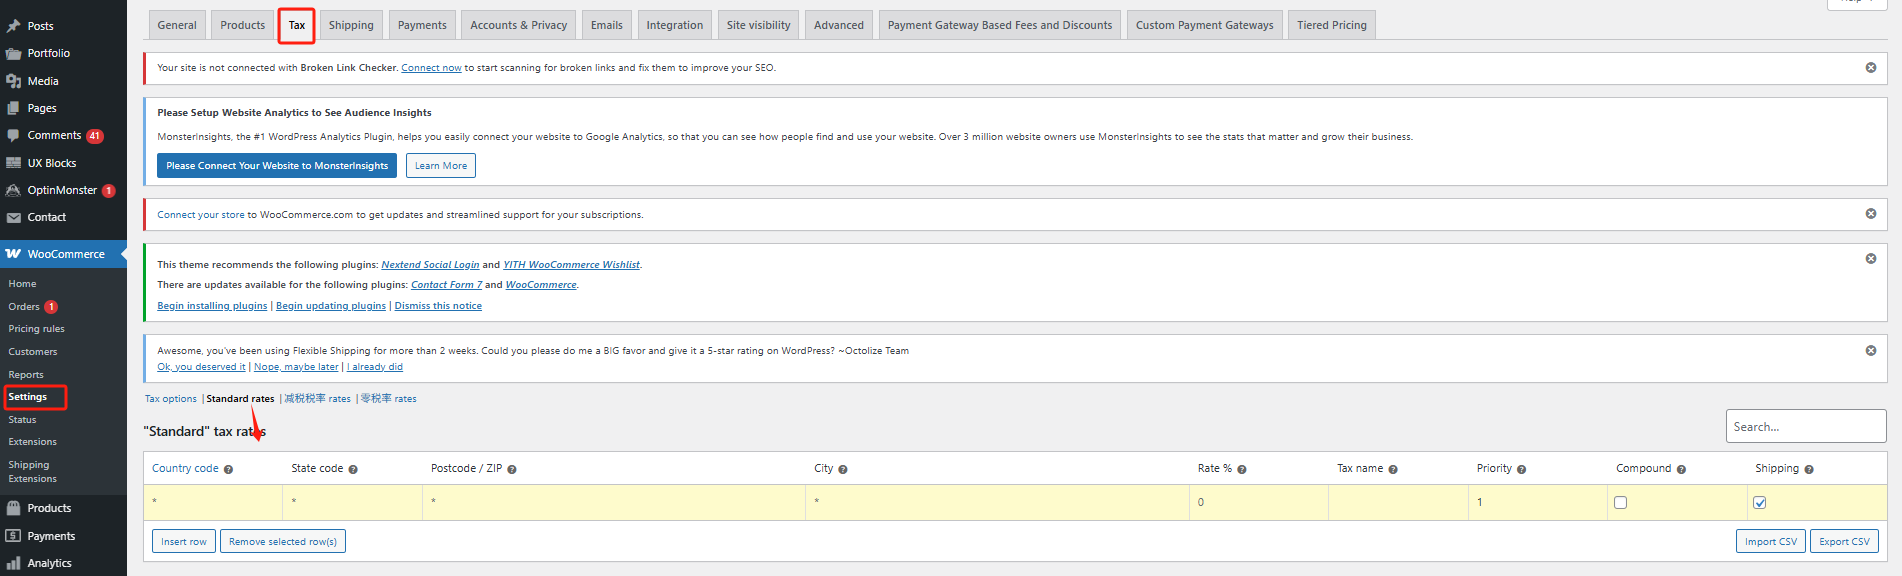Click the 零税率 rates sub-link

pos(388,399)
